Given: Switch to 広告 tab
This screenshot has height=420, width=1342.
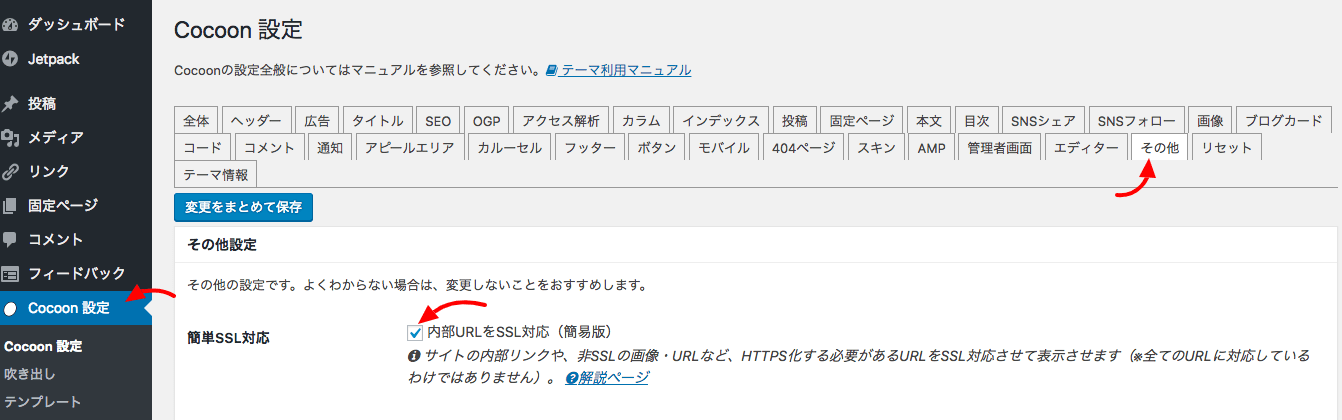Looking at the screenshot, I should pyautogui.click(x=318, y=120).
